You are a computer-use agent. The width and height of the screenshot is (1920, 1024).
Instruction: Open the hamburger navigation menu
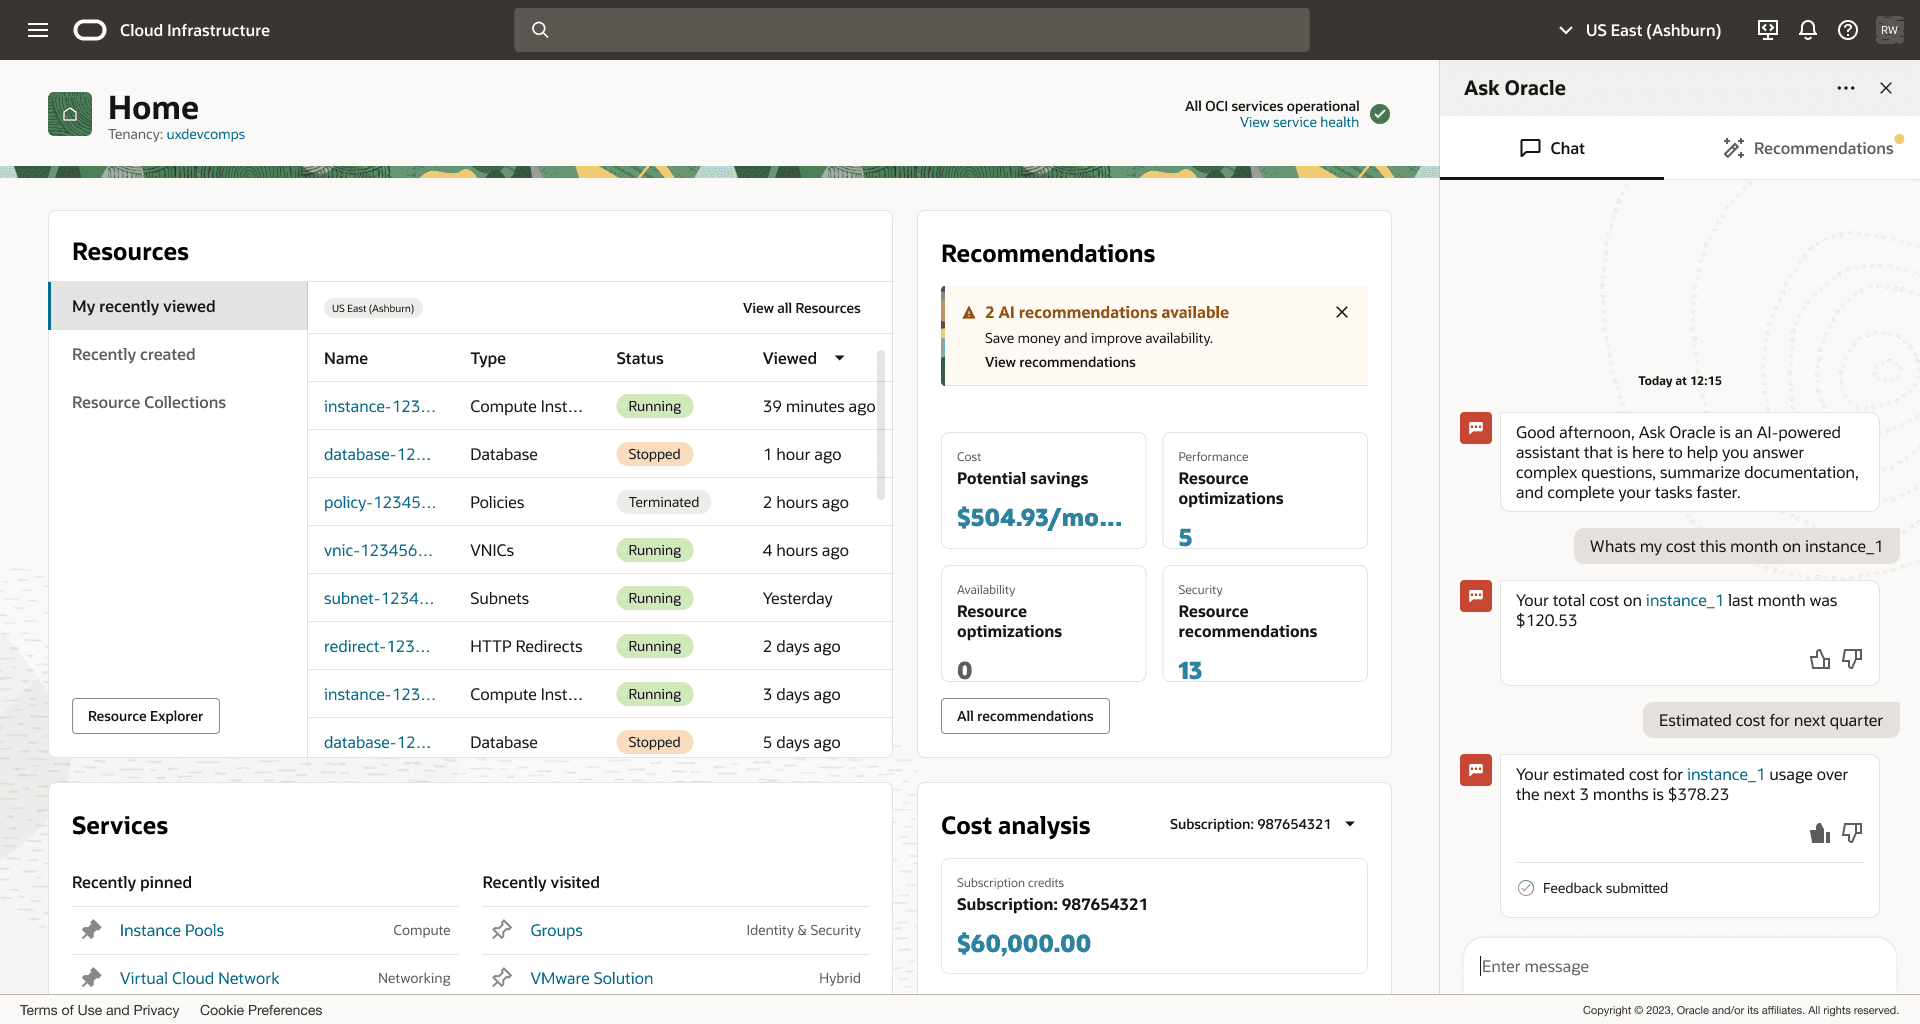point(38,30)
